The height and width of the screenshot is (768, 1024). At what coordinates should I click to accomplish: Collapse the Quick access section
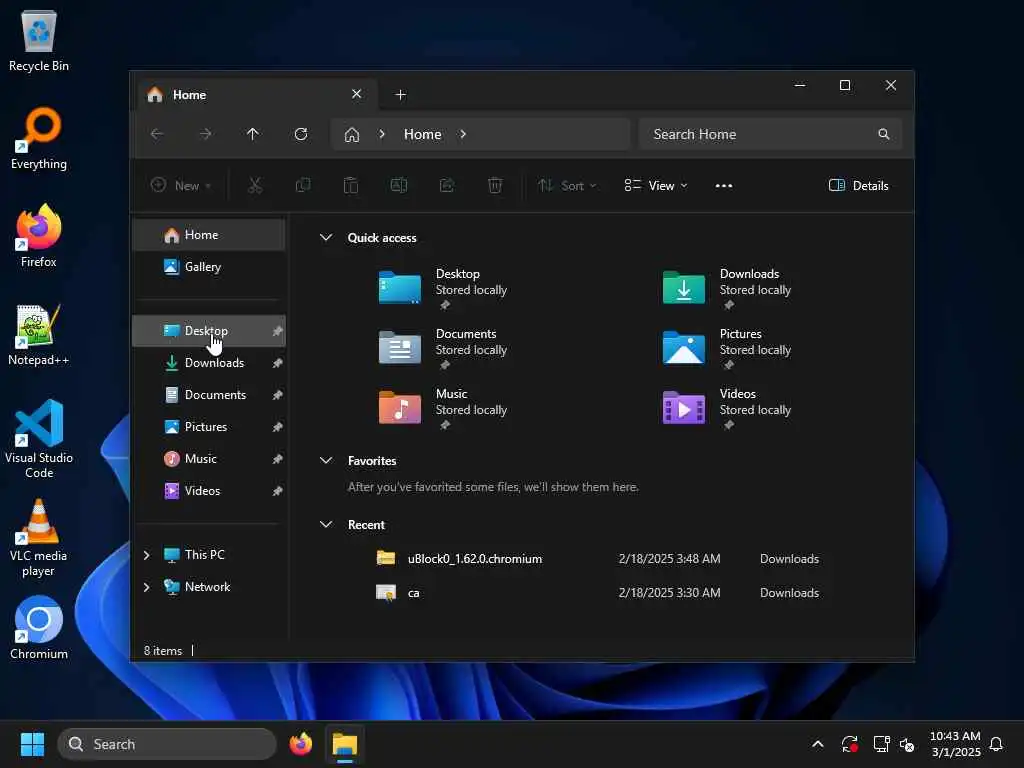pos(326,238)
